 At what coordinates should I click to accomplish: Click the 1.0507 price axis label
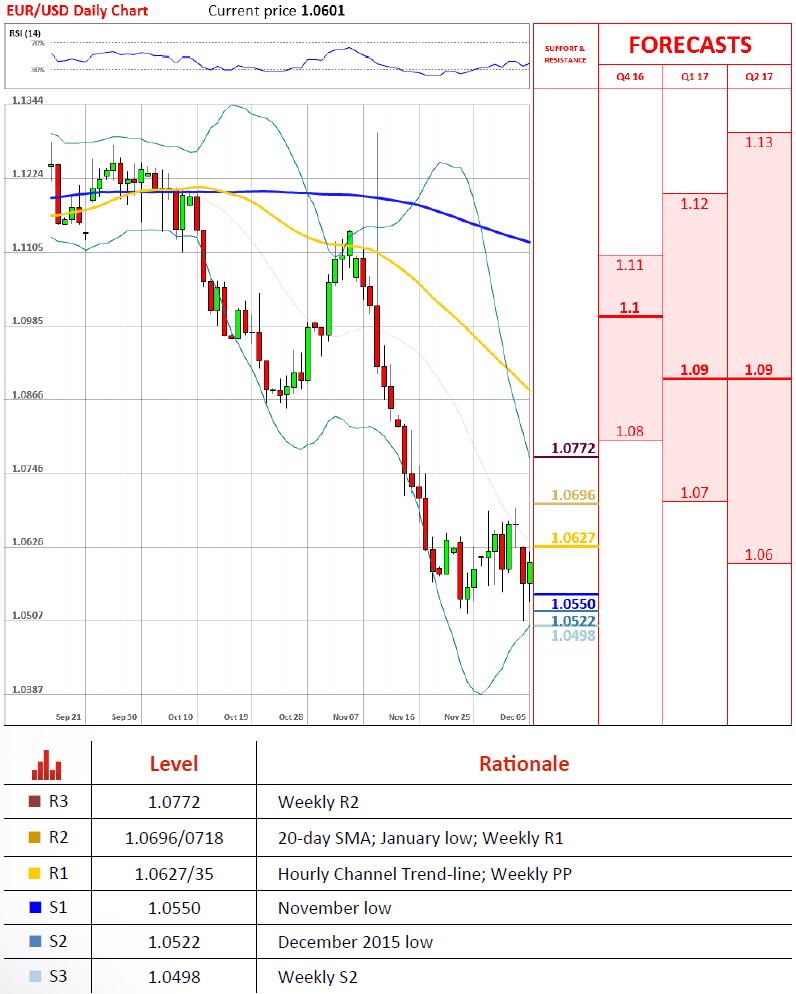28,616
